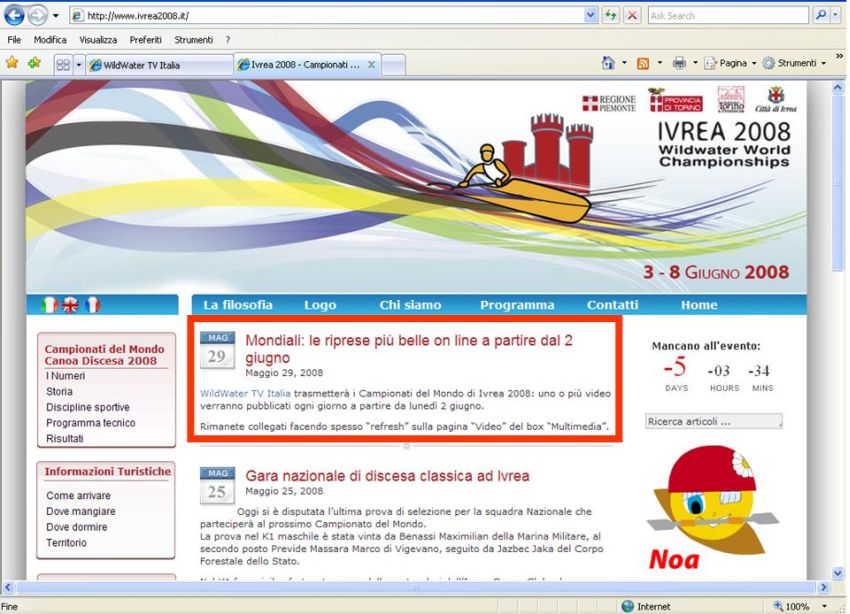Click the browser Forward arrow button

pos(37,16)
